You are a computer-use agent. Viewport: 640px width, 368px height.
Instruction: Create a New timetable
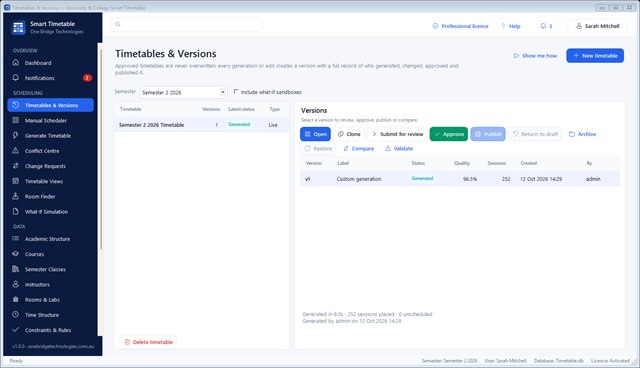point(595,55)
